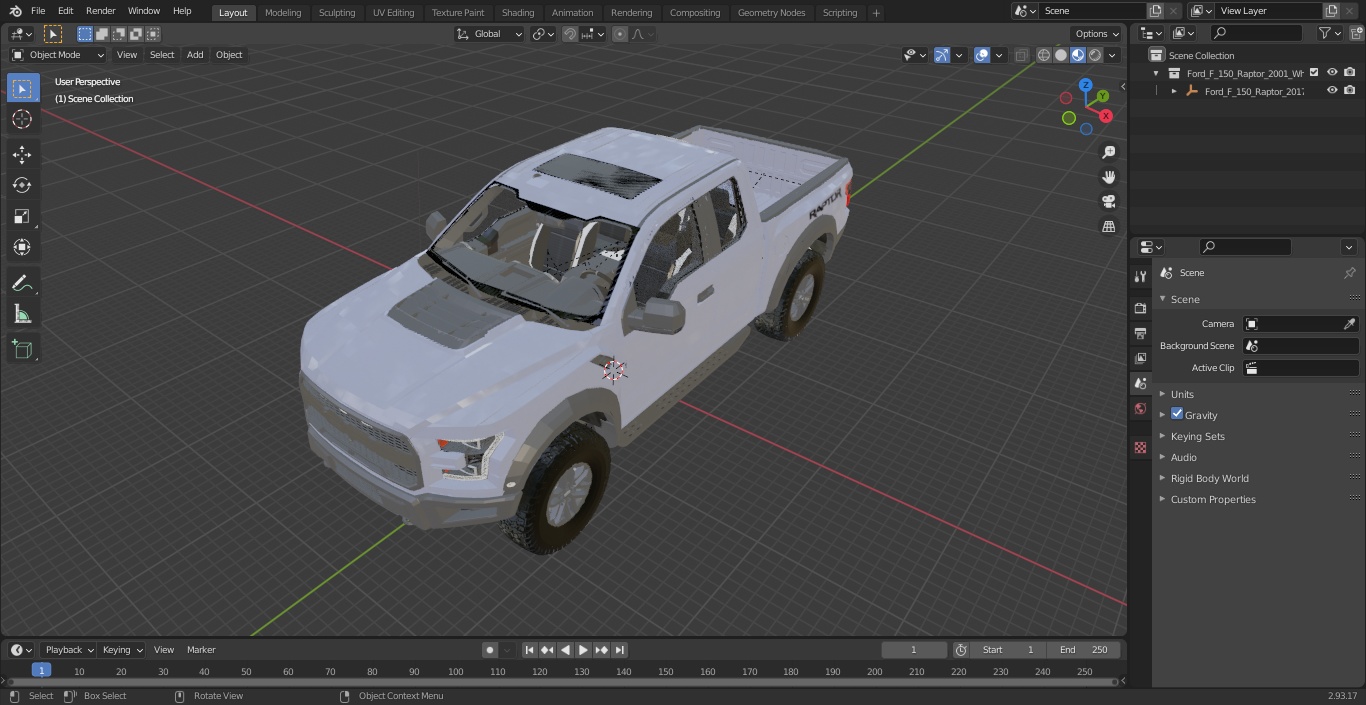Click the pan view hand icon

[1109, 177]
